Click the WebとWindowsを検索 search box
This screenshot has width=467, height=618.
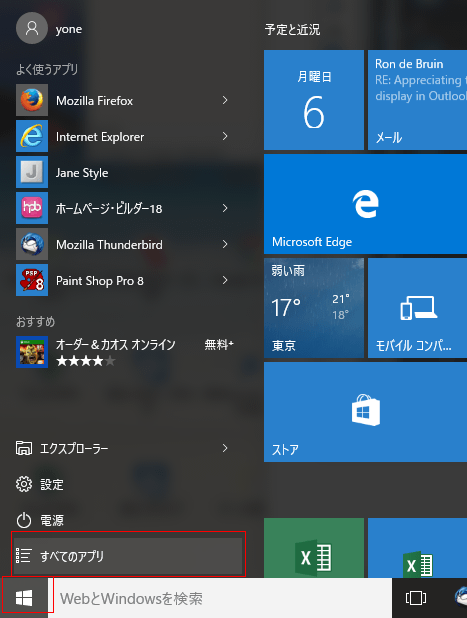click(x=220, y=598)
